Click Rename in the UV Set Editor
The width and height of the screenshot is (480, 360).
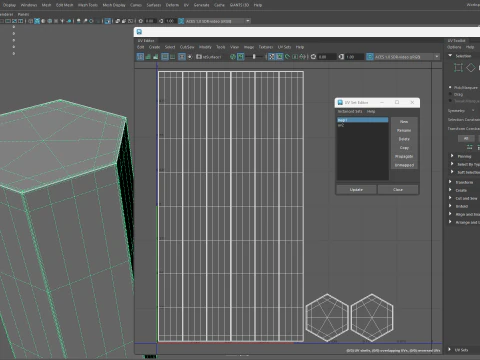click(404, 130)
